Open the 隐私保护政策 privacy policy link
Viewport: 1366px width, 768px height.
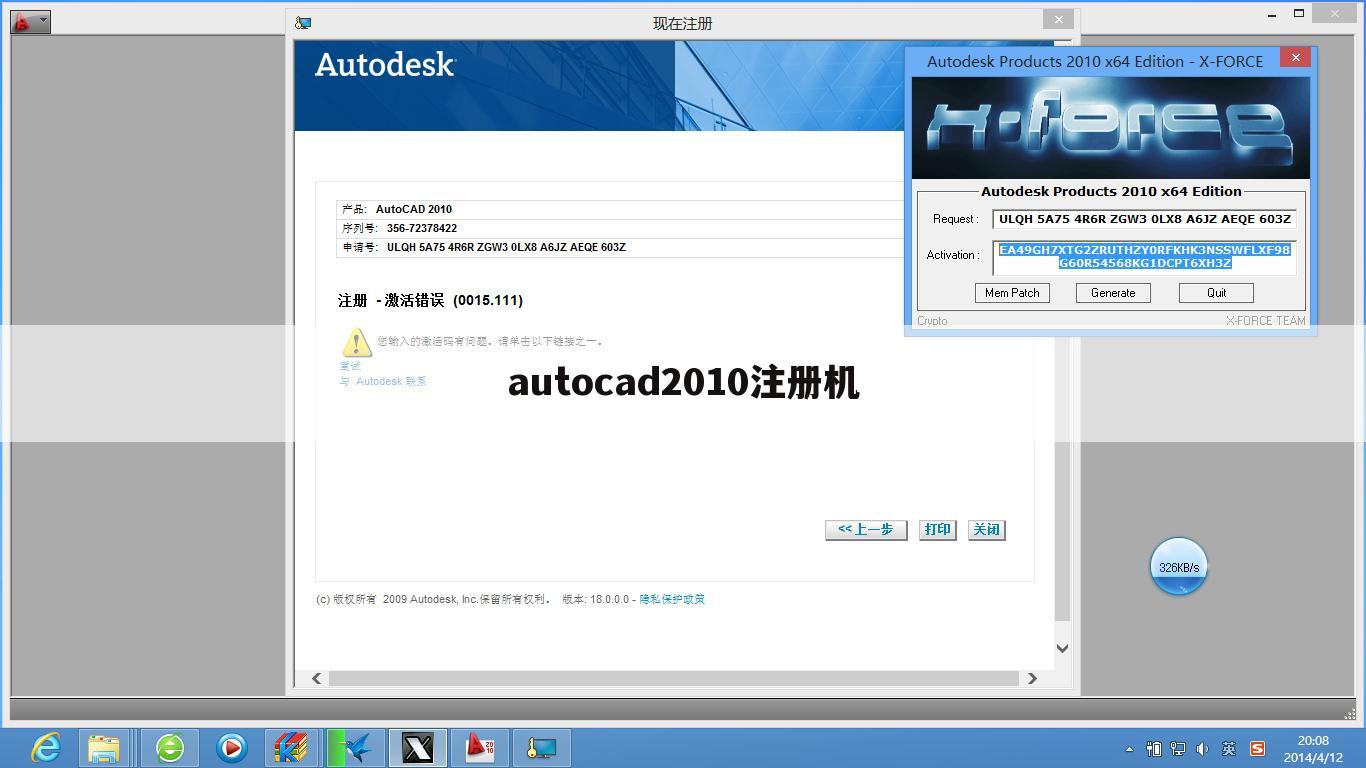point(672,599)
